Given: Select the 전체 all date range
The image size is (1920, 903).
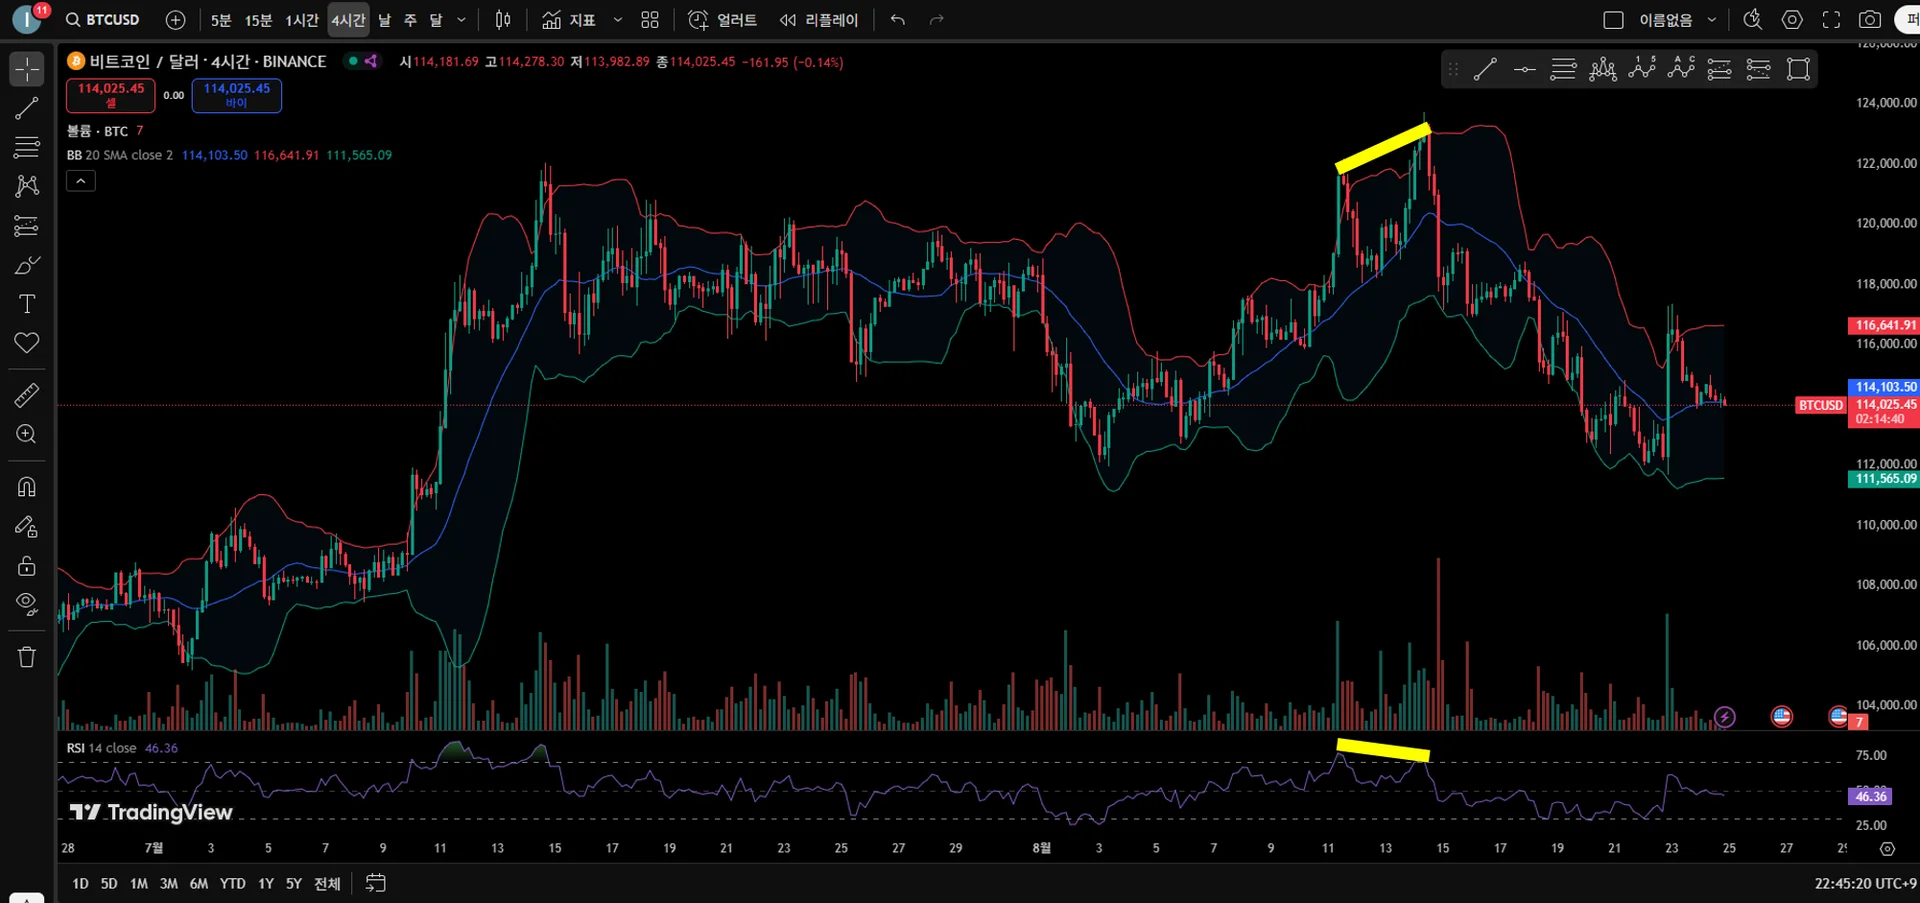Looking at the screenshot, I should (327, 884).
